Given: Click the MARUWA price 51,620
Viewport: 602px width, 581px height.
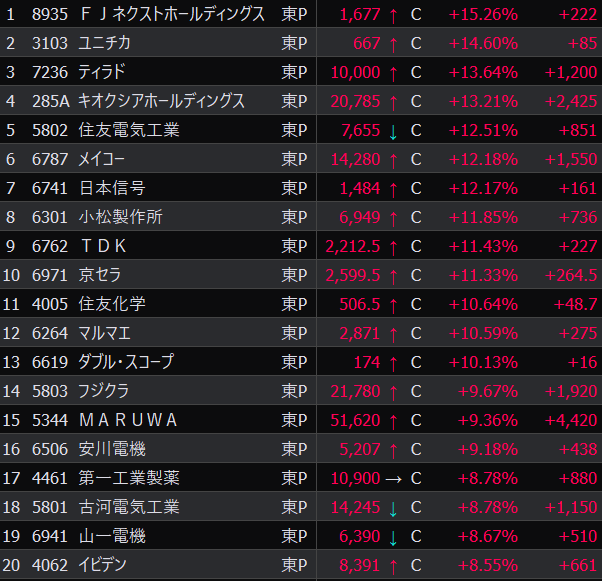Looking at the screenshot, I should tap(354, 421).
